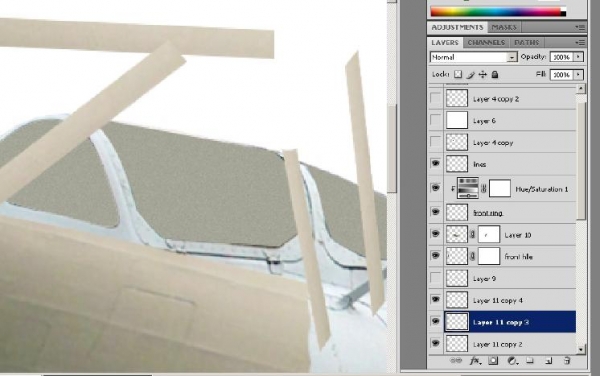Hide the Hue/Saturation 1 layer
Viewport: 600px width, 376px height.
tap(435, 188)
